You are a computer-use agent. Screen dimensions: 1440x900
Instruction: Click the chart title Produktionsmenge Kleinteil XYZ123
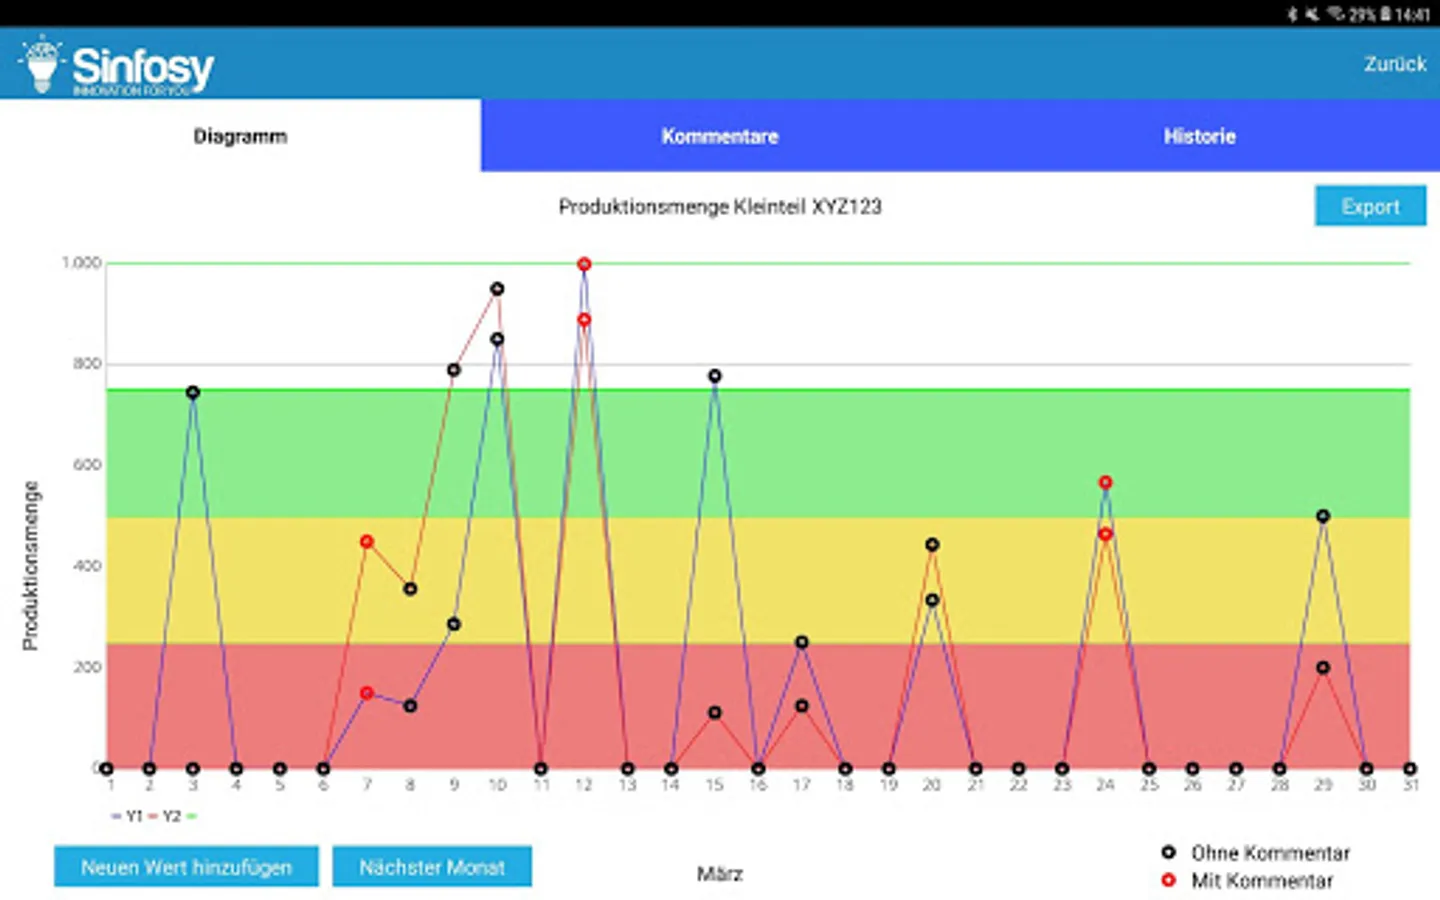coord(720,207)
